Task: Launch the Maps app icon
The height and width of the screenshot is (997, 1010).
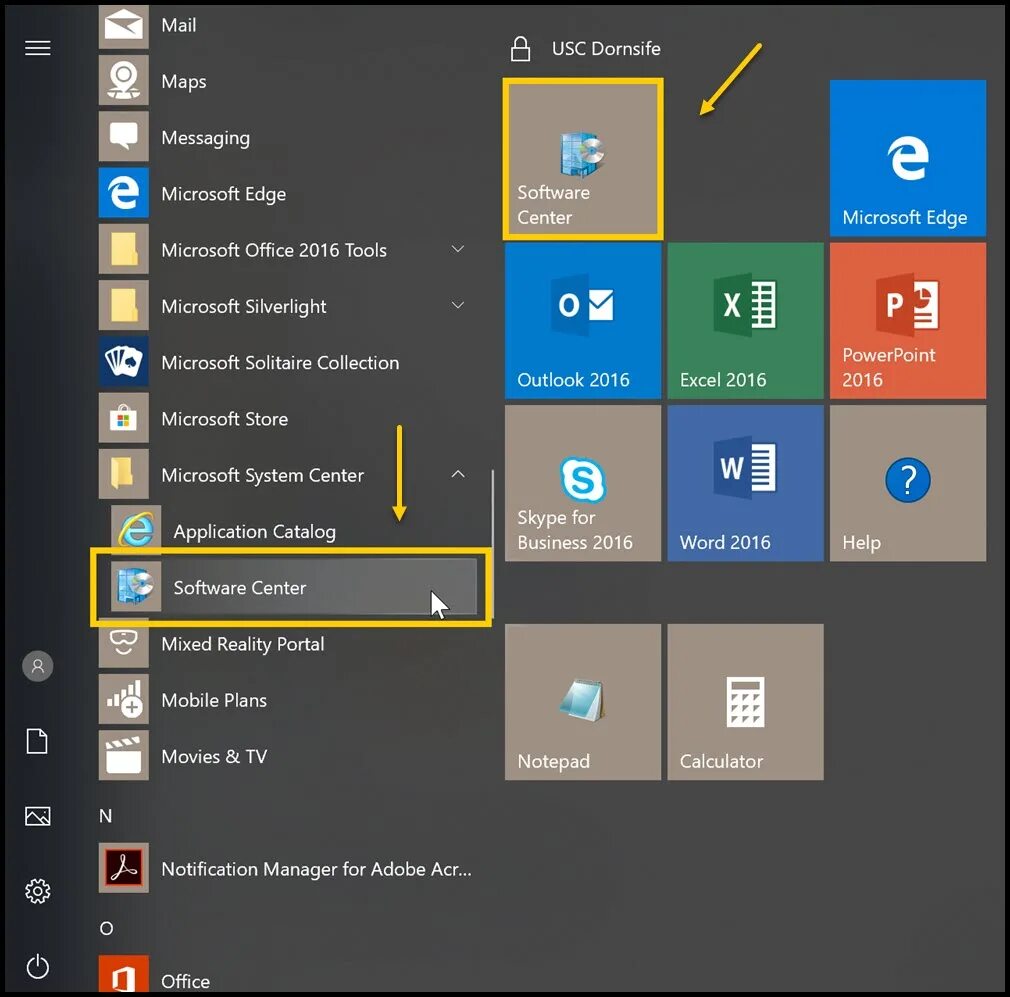Action: pyautogui.click(x=123, y=81)
